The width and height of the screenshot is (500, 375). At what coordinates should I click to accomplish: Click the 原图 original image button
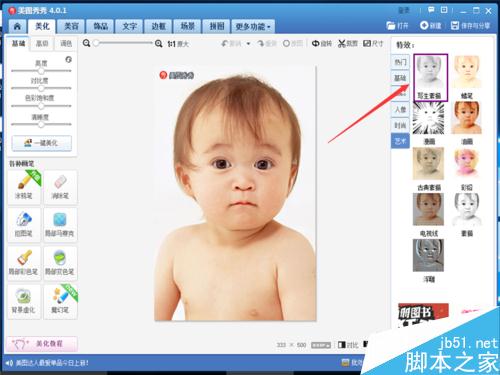(x=293, y=44)
